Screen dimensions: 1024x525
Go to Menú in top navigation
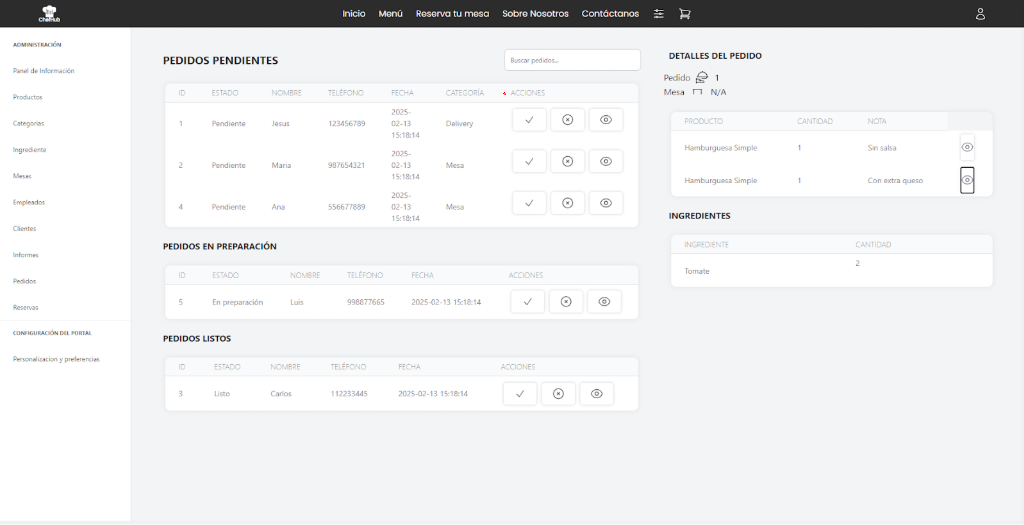(390, 14)
